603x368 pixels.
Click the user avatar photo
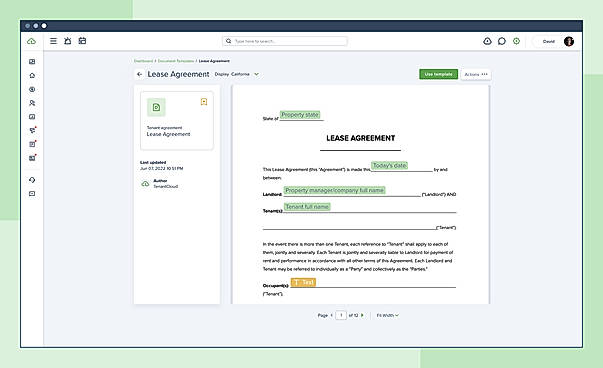(569, 42)
